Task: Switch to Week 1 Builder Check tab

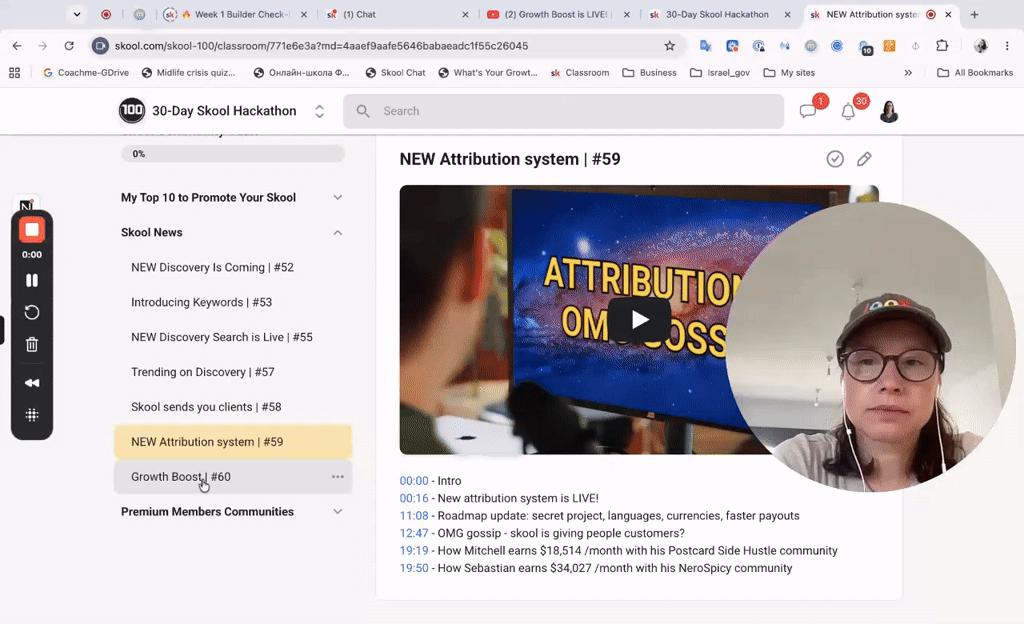Action: click(x=235, y=14)
